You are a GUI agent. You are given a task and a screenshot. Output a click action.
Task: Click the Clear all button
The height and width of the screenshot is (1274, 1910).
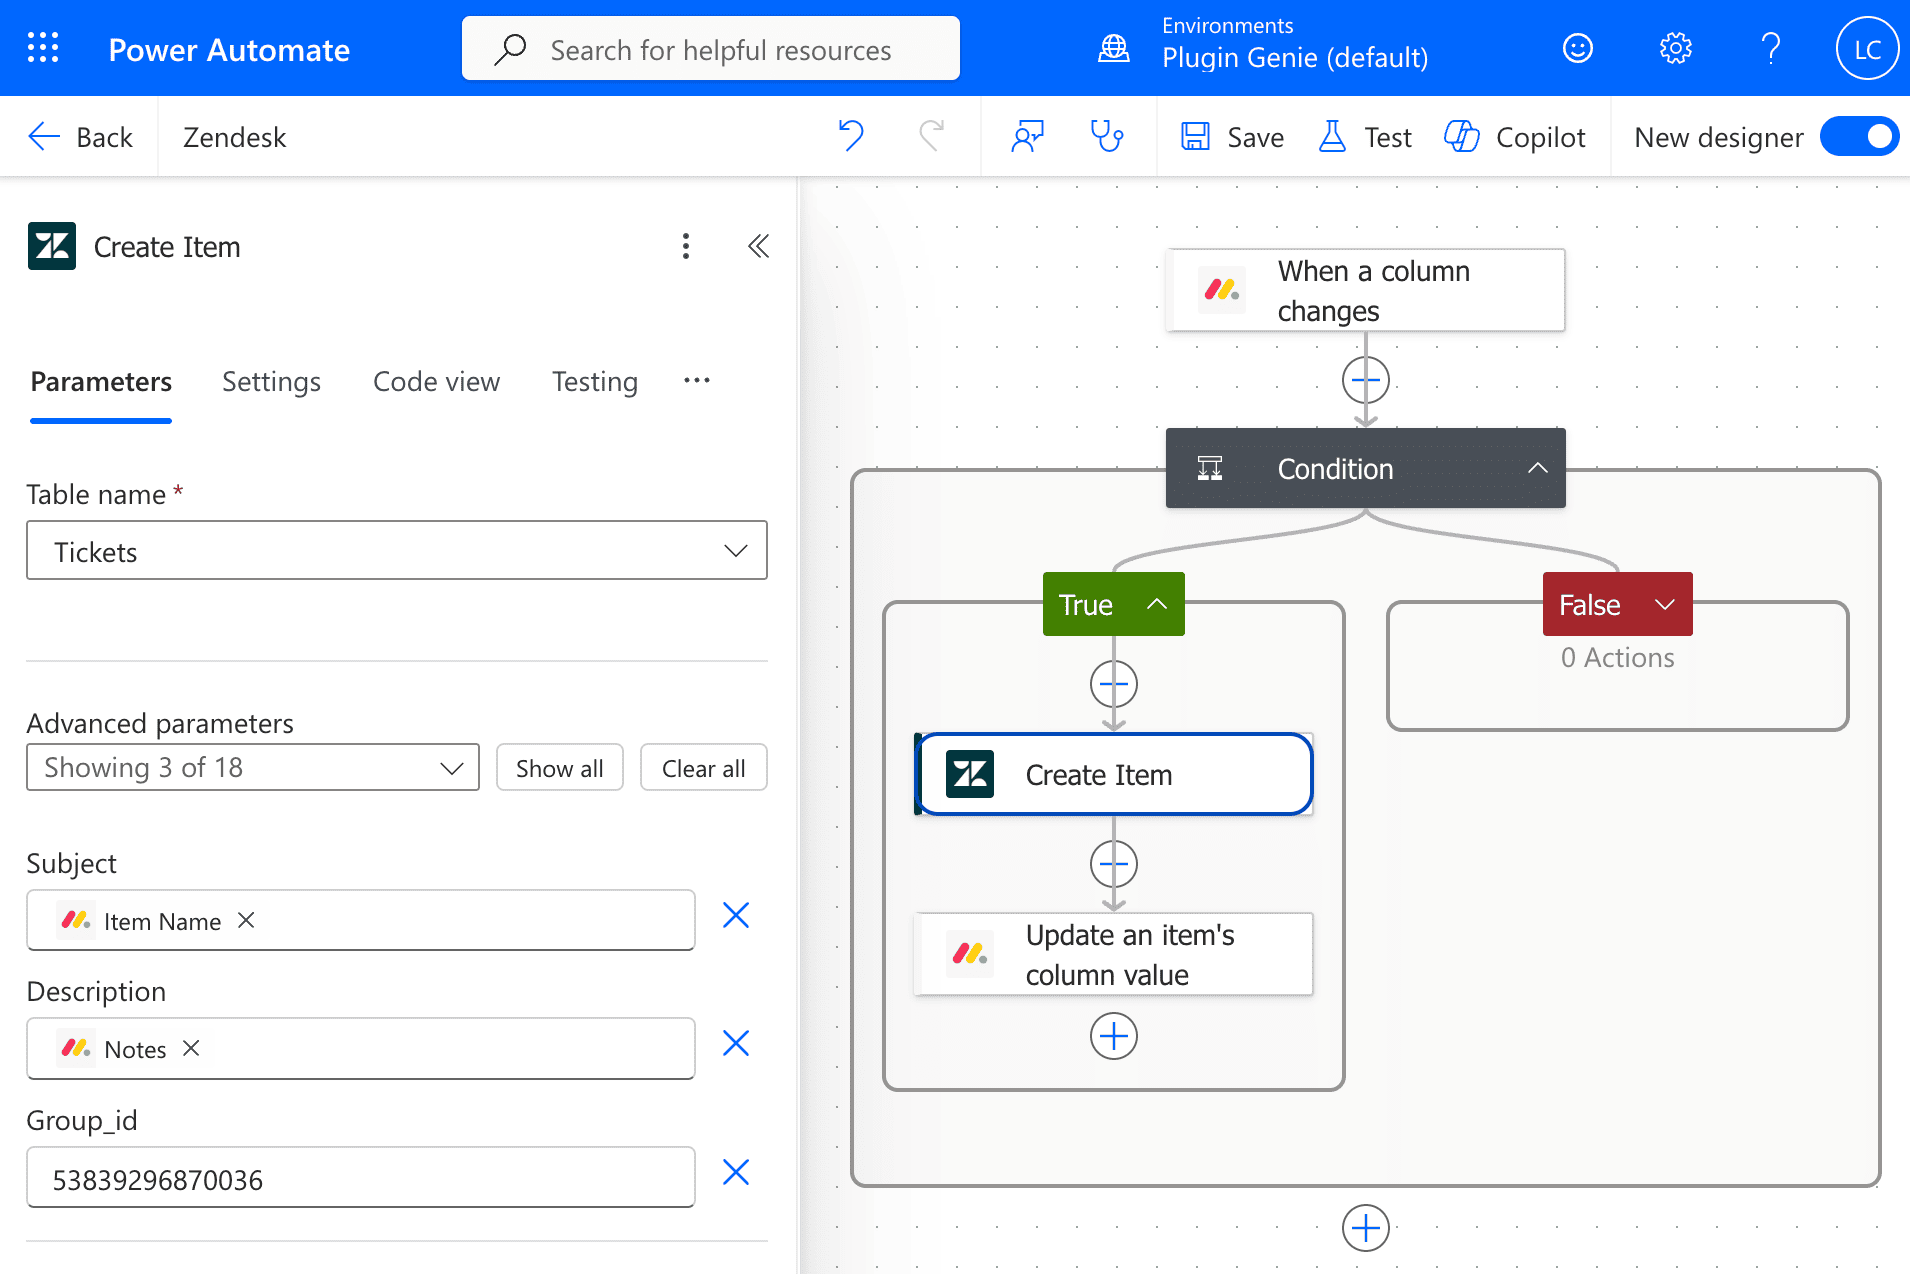point(704,767)
